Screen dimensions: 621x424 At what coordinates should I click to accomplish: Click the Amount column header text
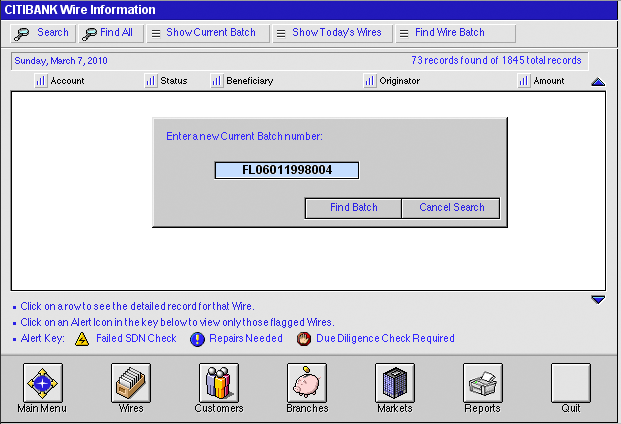[x=549, y=81]
